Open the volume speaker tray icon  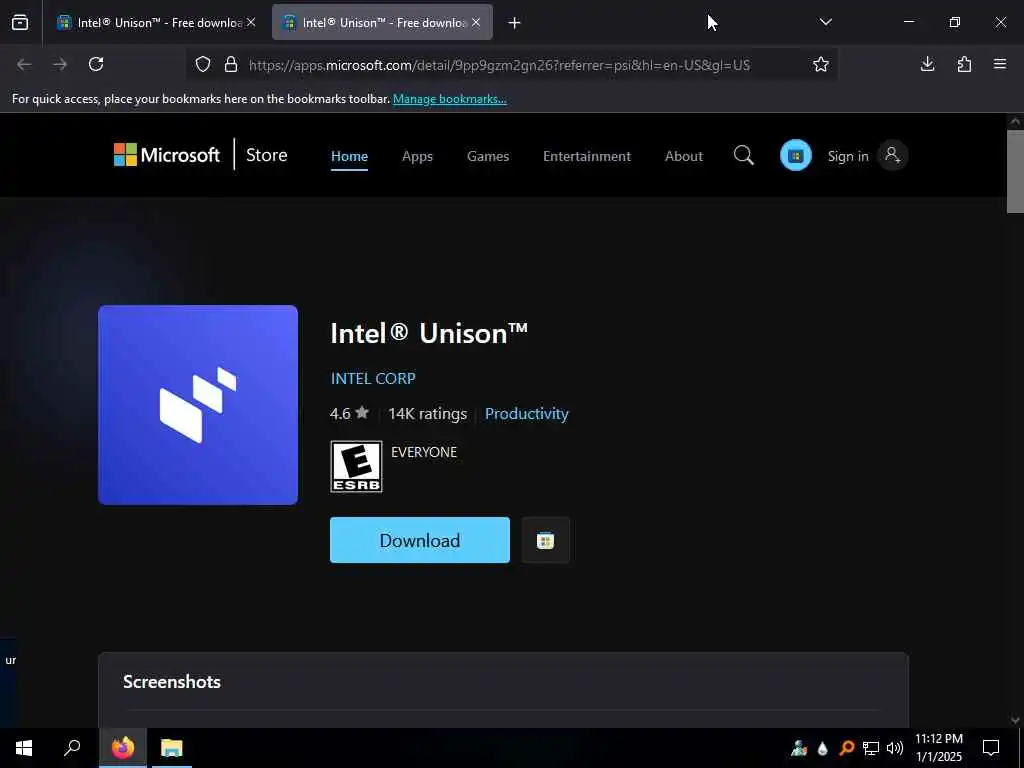coord(895,748)
